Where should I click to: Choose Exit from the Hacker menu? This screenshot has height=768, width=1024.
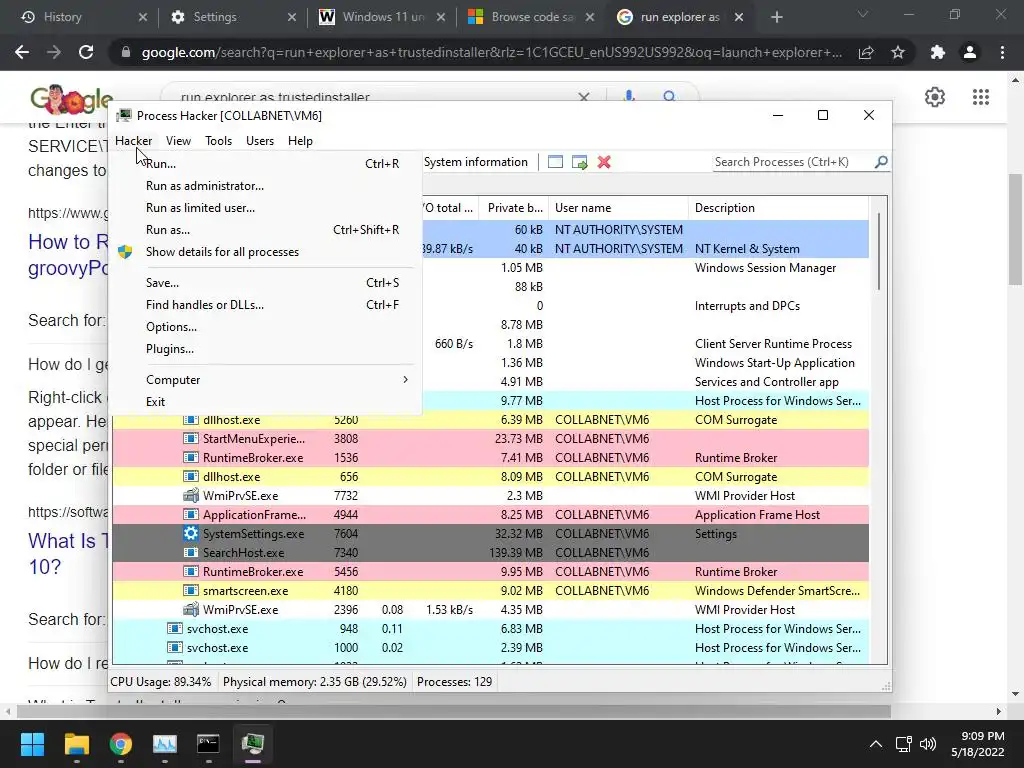pos(264,402)
